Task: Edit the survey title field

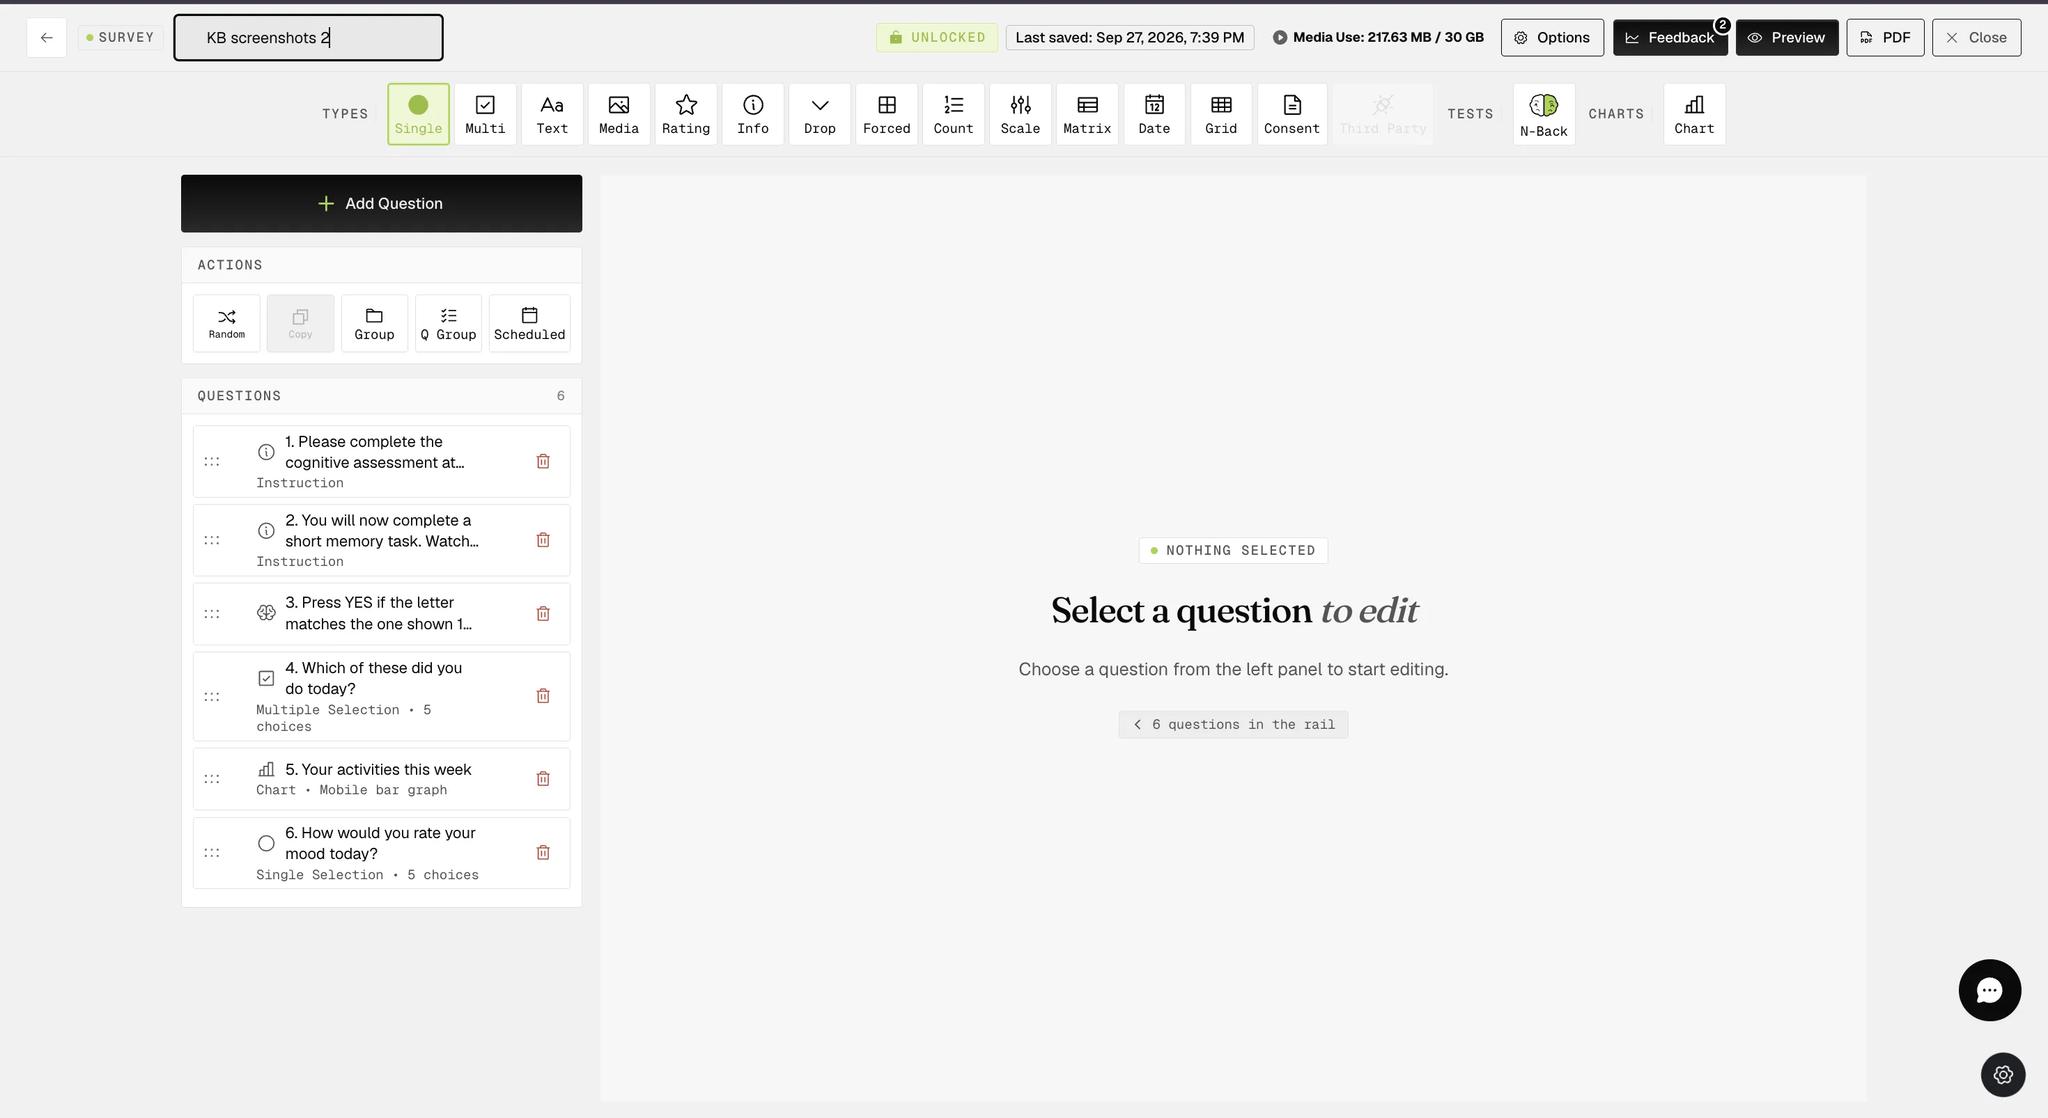Action: [x=308, y=38]
